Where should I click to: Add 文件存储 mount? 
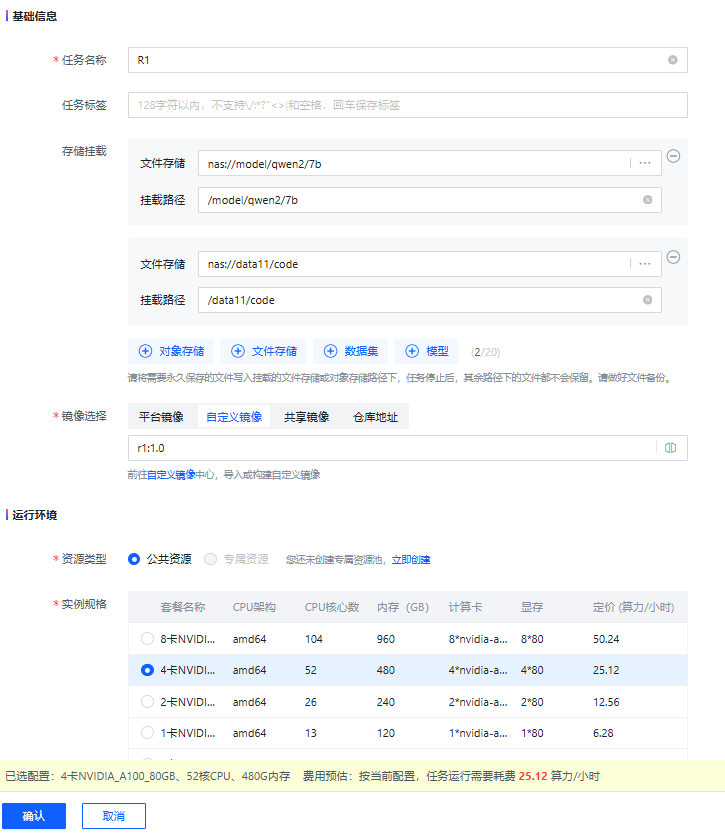pyautogui.click(x=263, y=351)
